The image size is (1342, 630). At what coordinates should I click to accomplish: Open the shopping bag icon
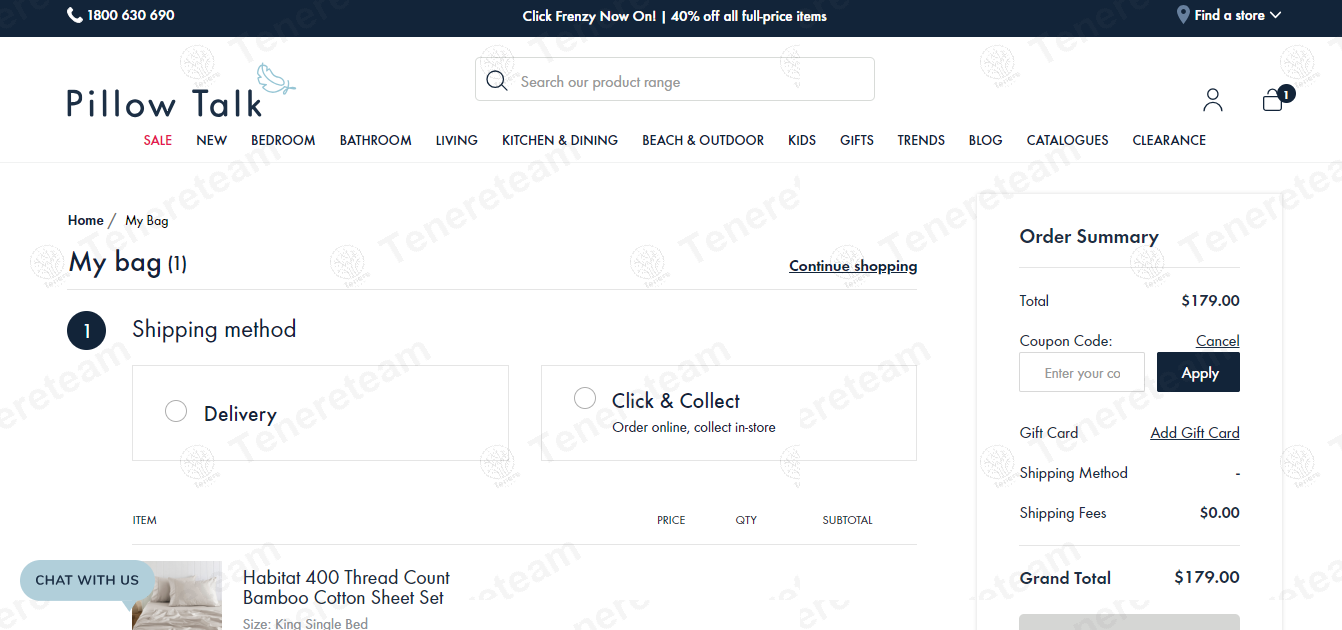click(x=1273, y=99)
